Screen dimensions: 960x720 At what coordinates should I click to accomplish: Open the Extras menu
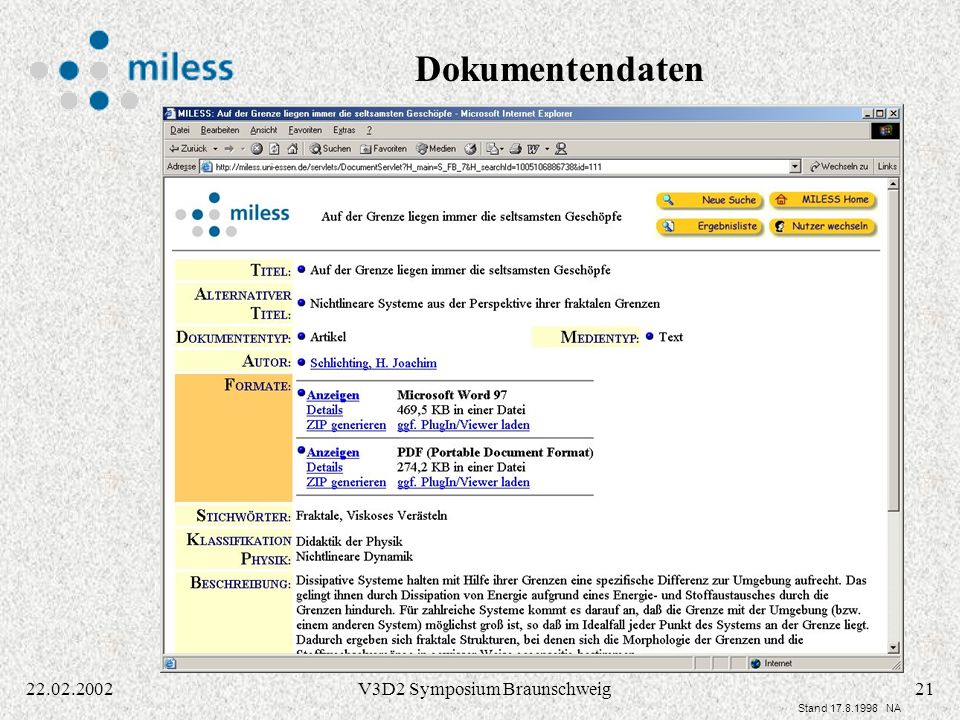[x=344, y=130]
